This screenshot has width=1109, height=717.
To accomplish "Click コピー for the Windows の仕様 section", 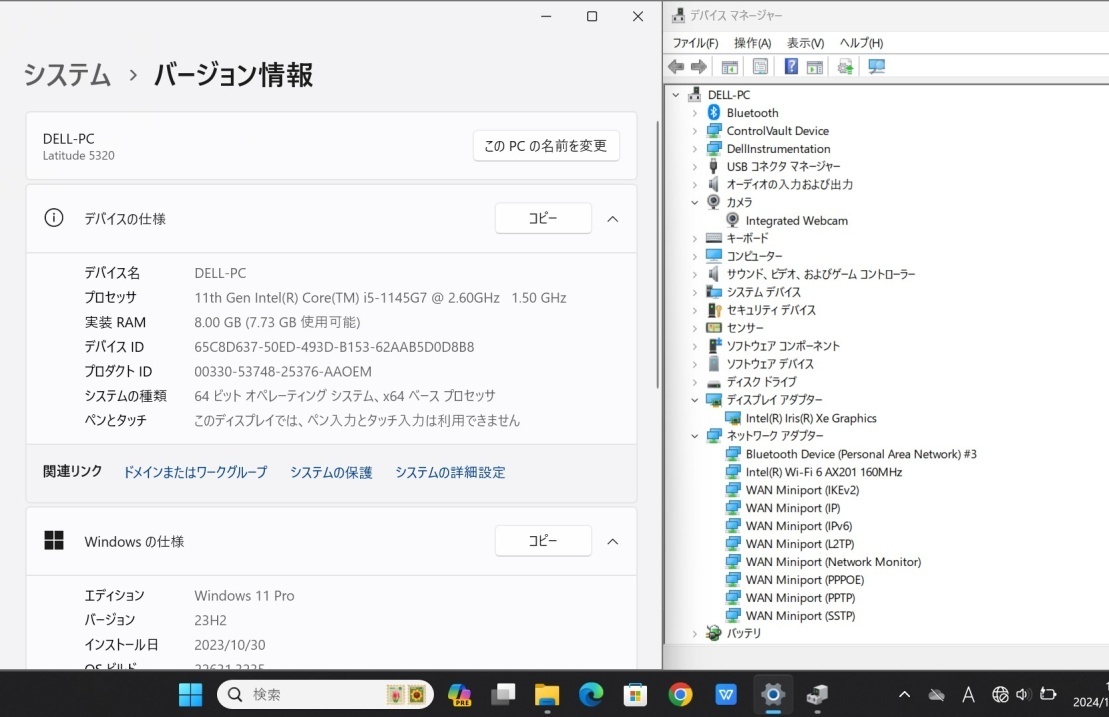I will [543, 540].
